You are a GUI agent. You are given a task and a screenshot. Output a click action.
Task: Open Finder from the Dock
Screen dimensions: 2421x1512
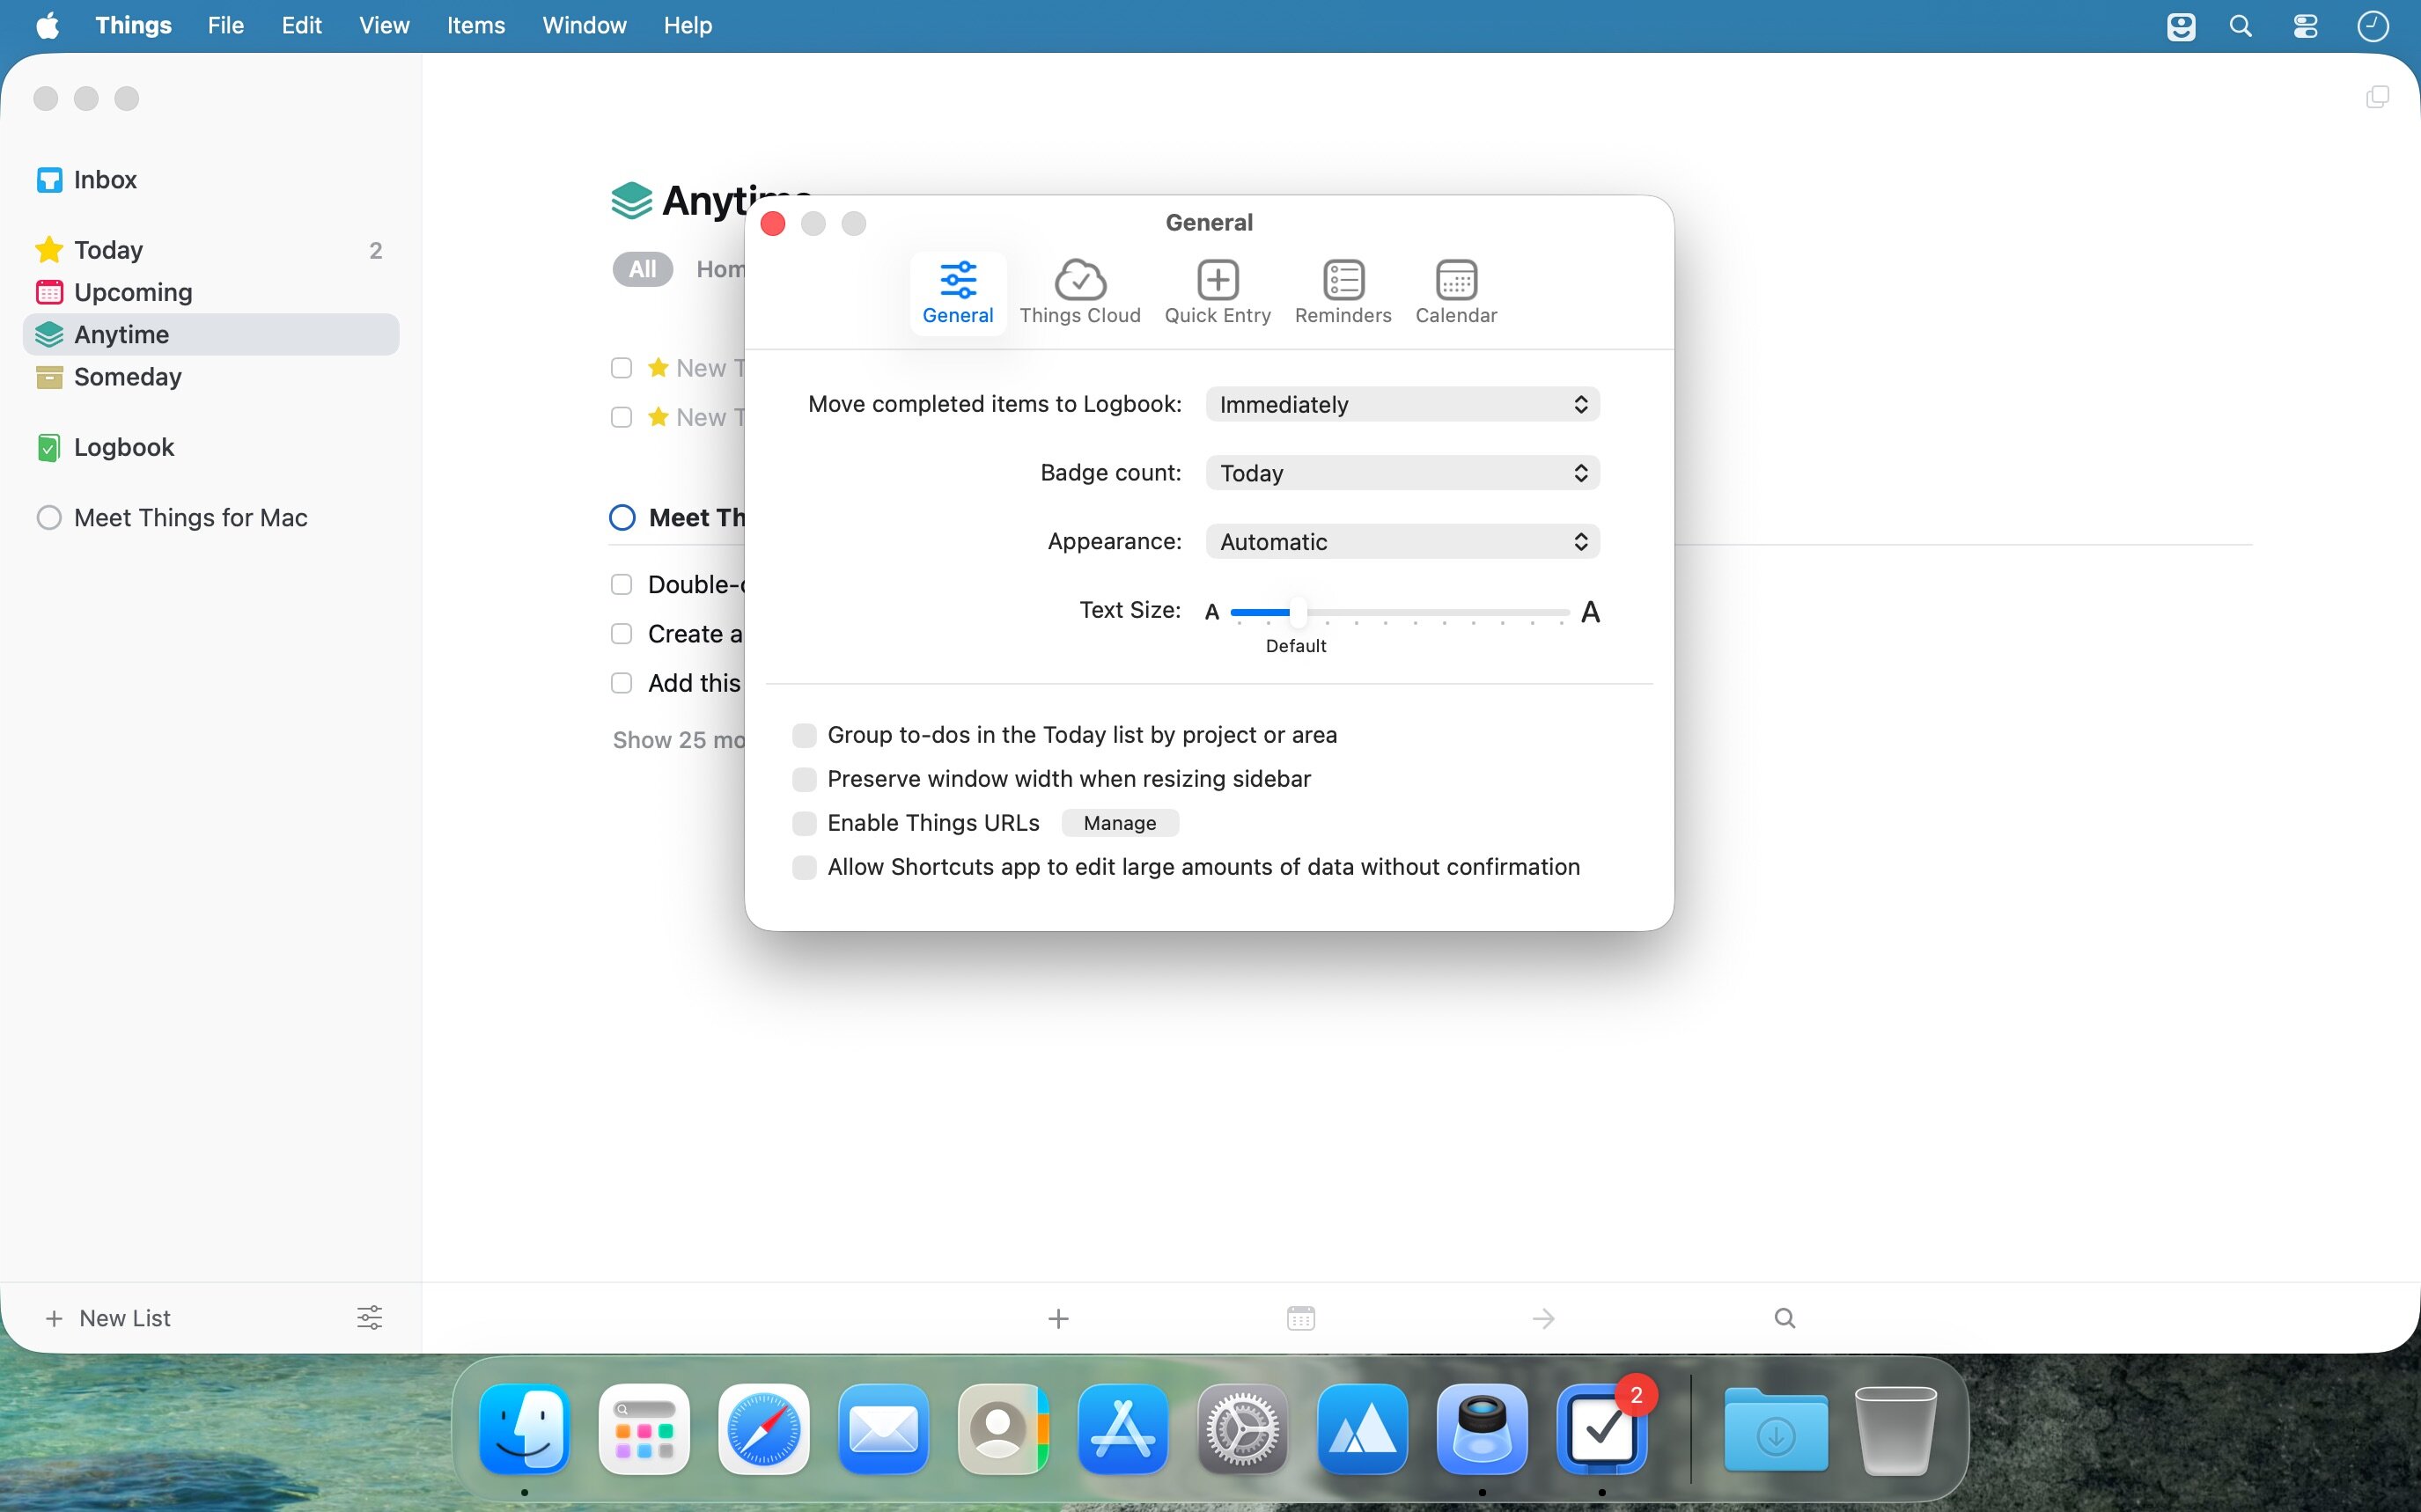point(525,1429)
